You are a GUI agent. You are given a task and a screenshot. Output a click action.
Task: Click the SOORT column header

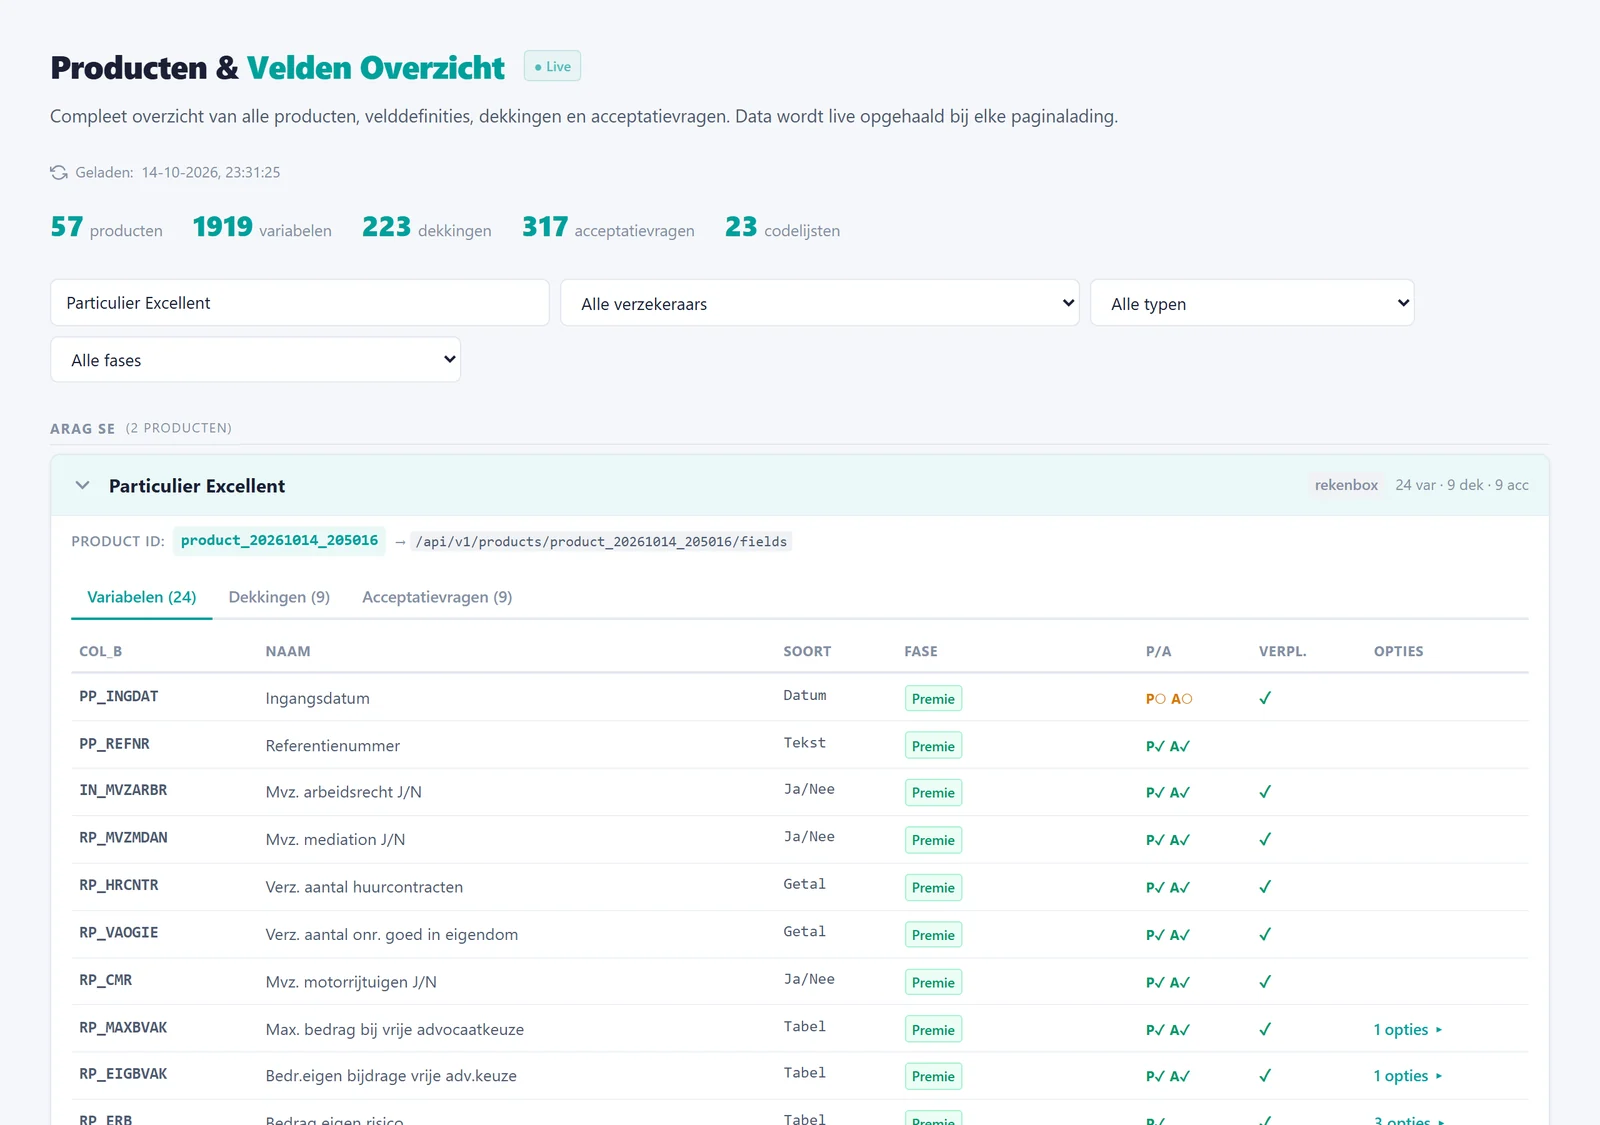(x=807, y=651)
